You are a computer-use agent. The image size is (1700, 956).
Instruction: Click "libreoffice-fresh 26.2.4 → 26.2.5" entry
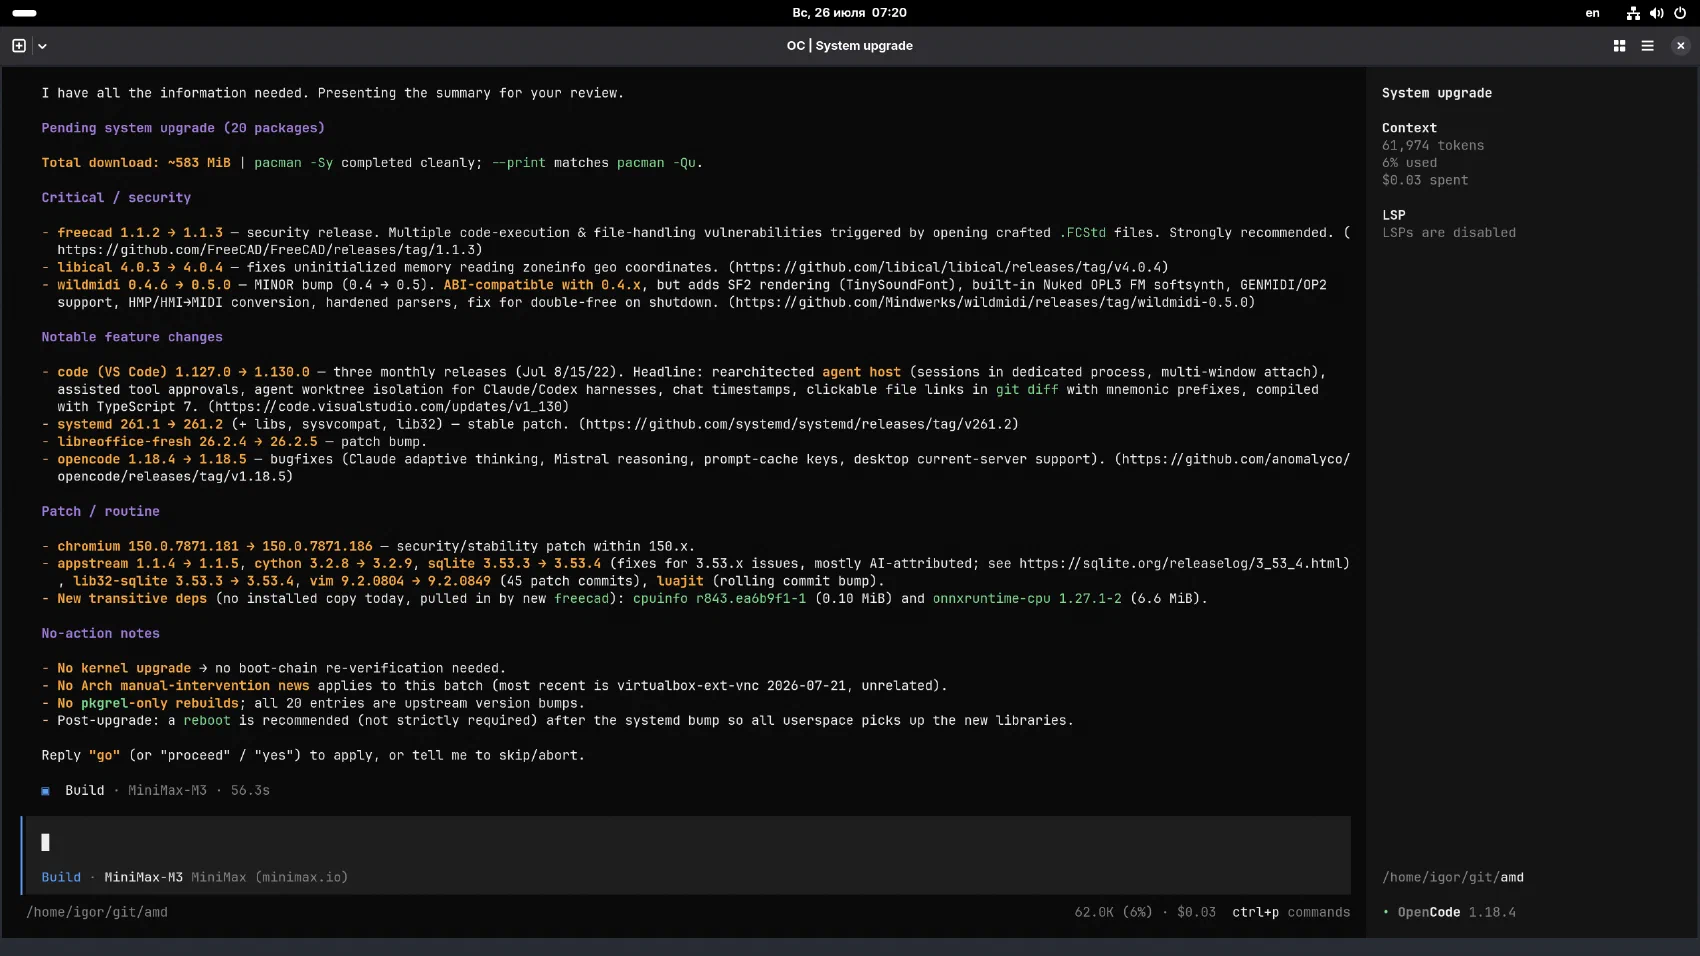(x=187, y=442)
